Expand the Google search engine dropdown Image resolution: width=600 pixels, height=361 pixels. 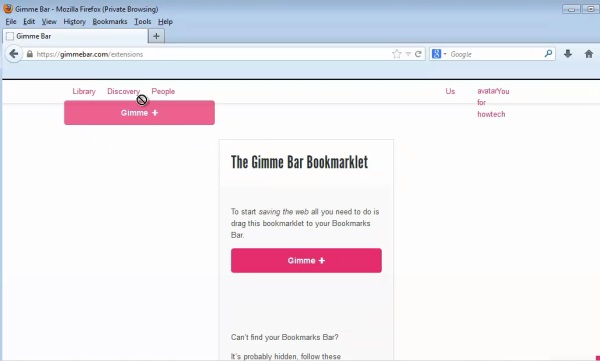[x=439, y=54]
